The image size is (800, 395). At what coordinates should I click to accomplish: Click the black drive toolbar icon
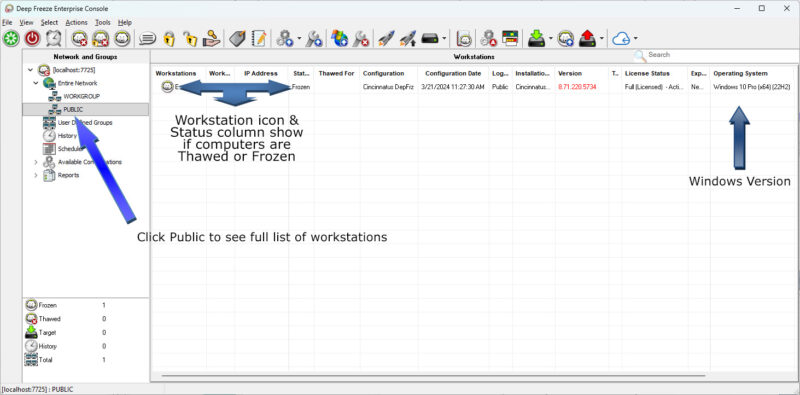430,39
